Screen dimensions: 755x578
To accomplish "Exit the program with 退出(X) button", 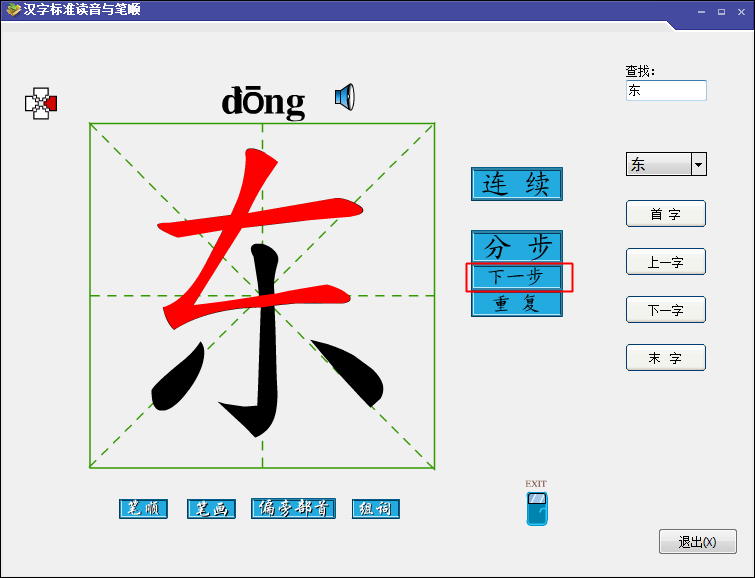I will pos(698,542).
